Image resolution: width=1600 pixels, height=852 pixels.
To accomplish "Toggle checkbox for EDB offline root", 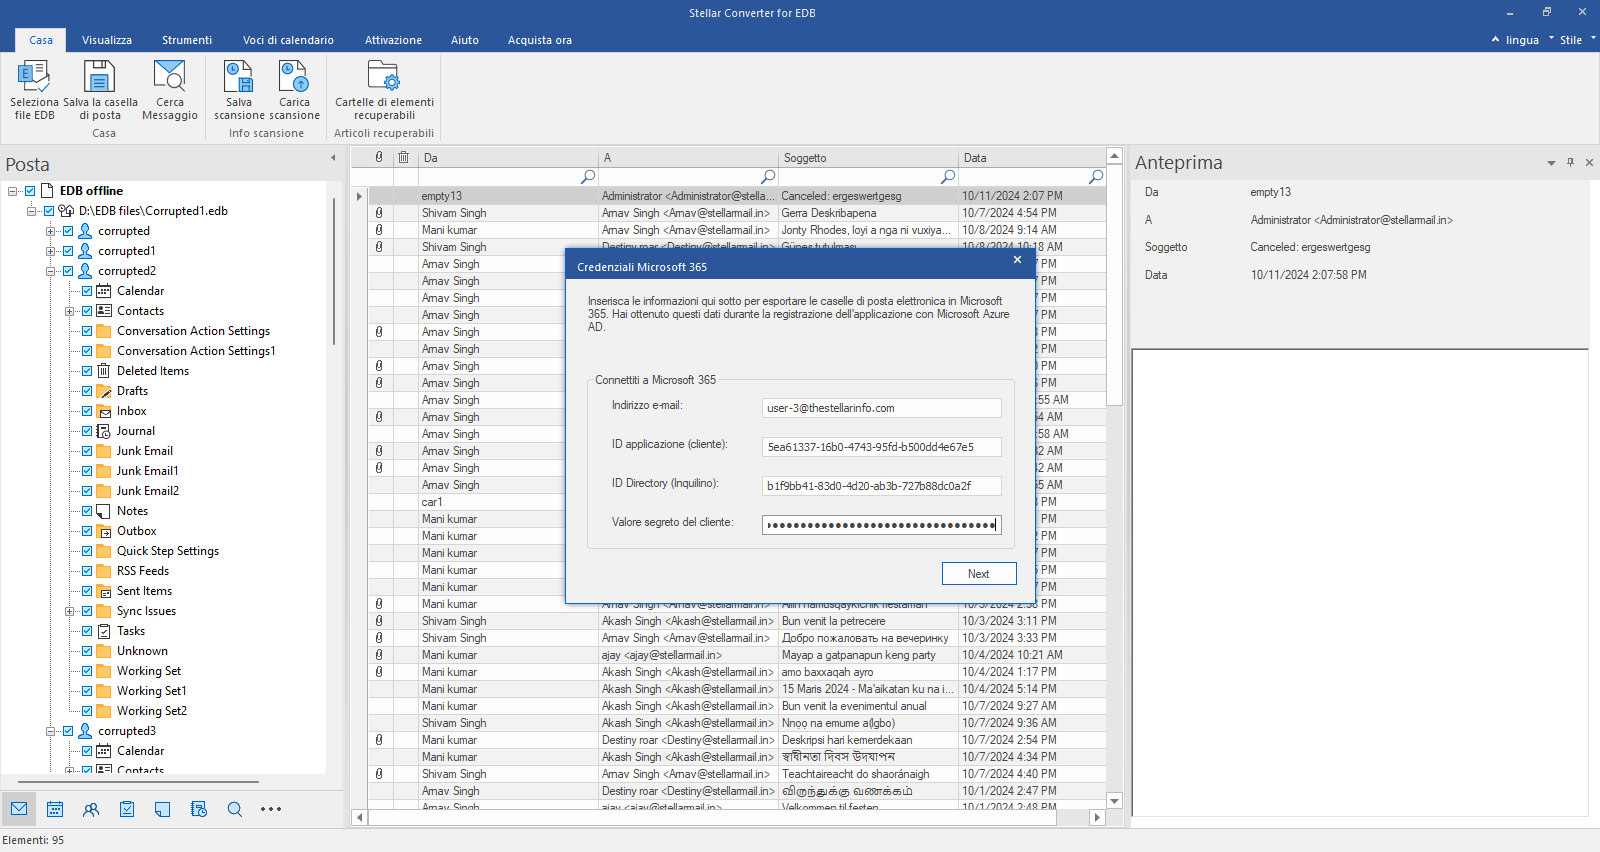I will point(30,190).
